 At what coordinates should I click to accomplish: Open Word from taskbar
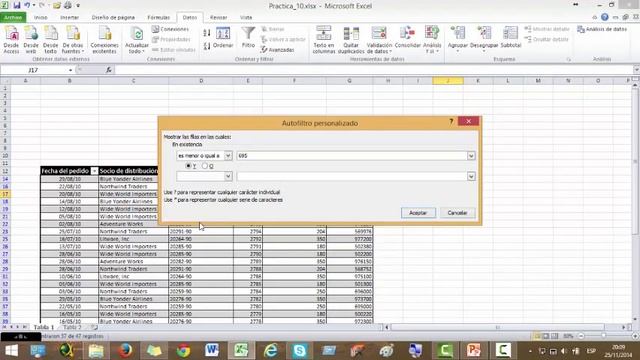point(212,351)
